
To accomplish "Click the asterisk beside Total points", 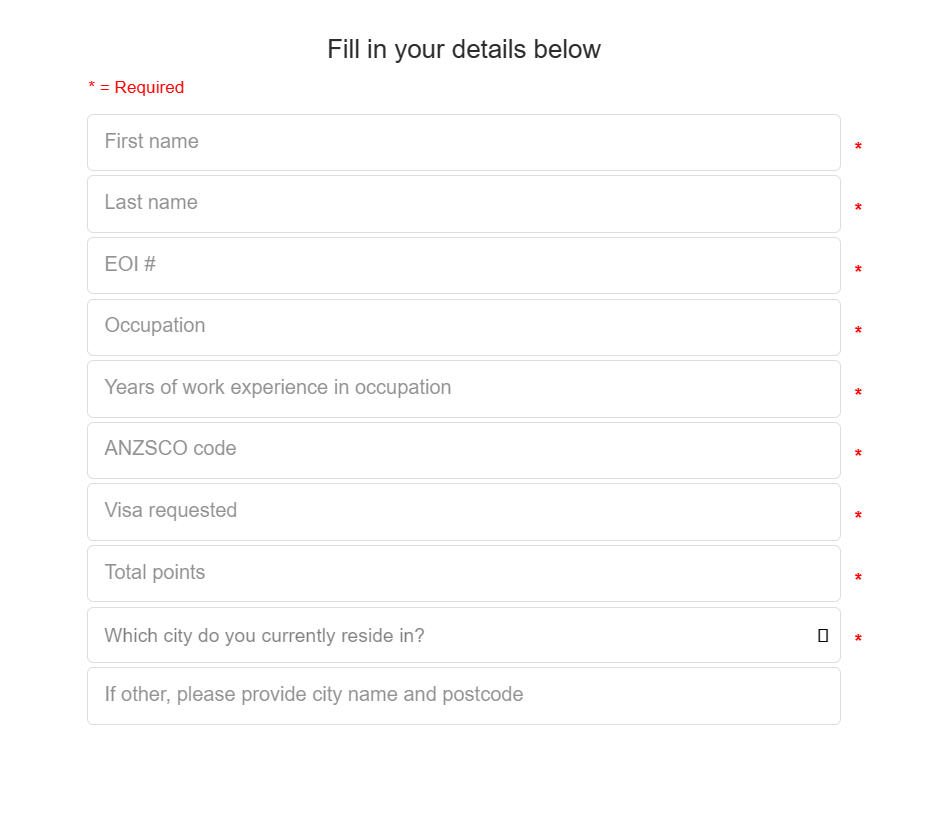I will 858,579.
